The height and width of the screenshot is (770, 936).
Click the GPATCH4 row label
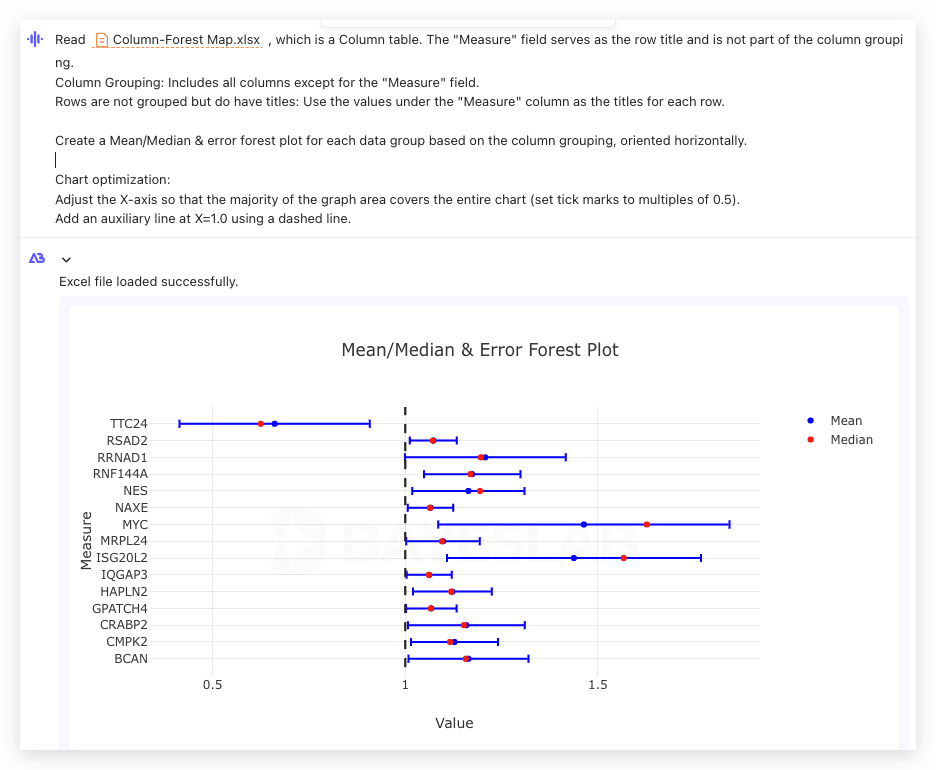tap(119, 609)
